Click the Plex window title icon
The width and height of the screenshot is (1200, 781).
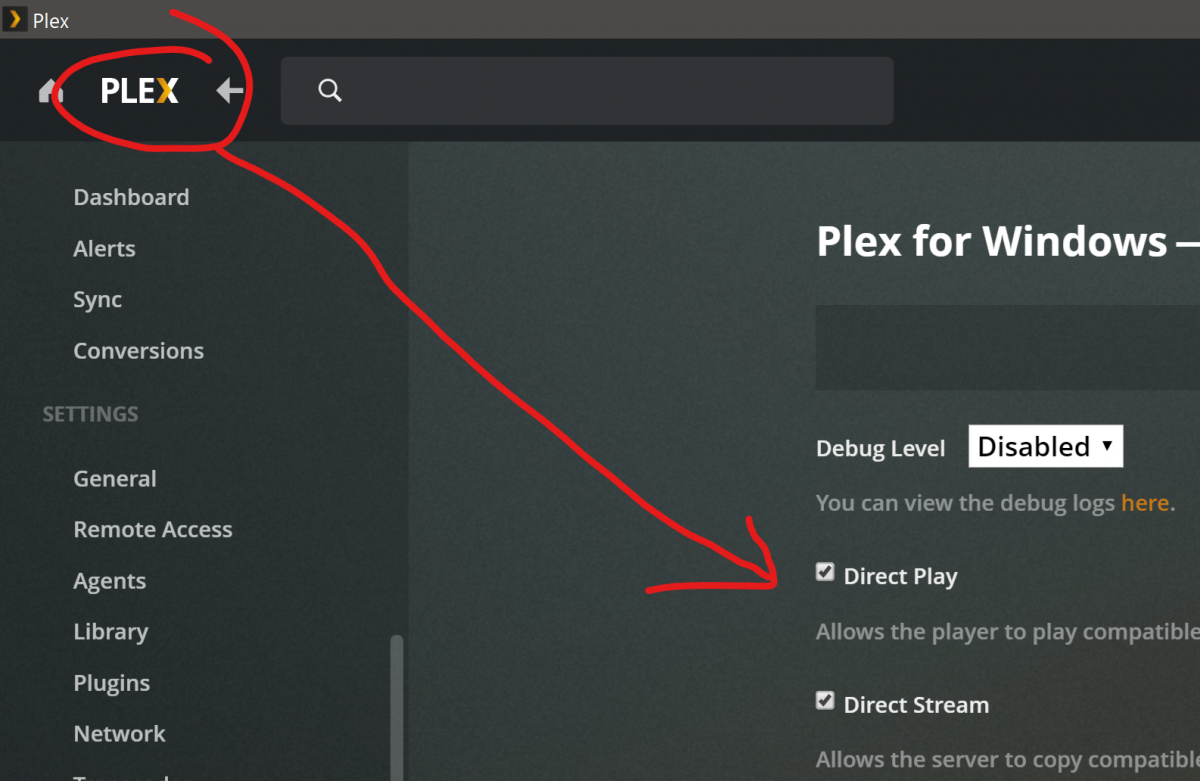coord(15,19)
